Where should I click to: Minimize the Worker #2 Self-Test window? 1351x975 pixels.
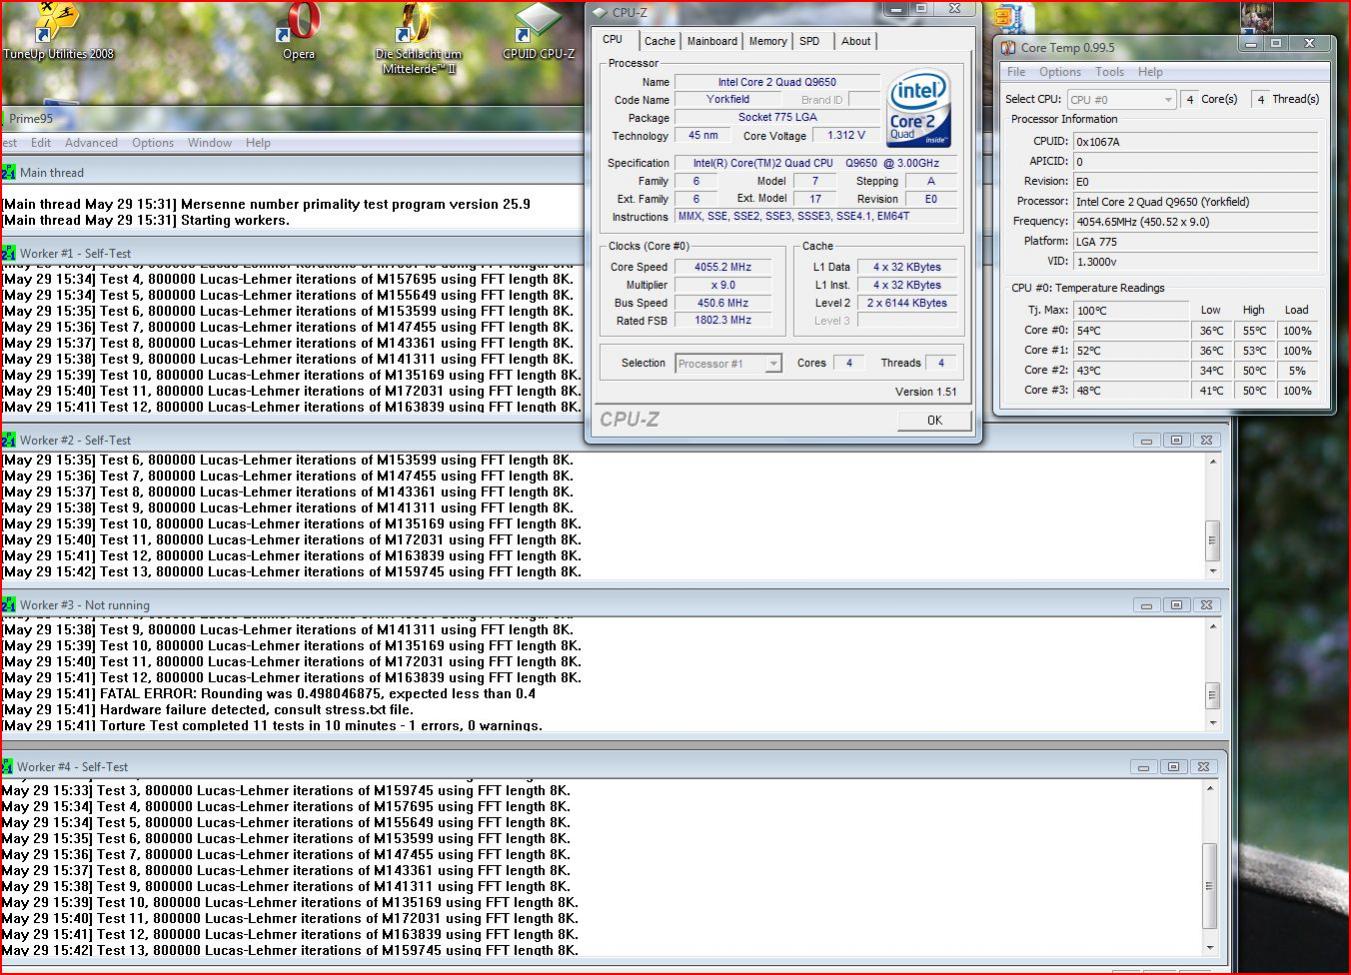1146,440
